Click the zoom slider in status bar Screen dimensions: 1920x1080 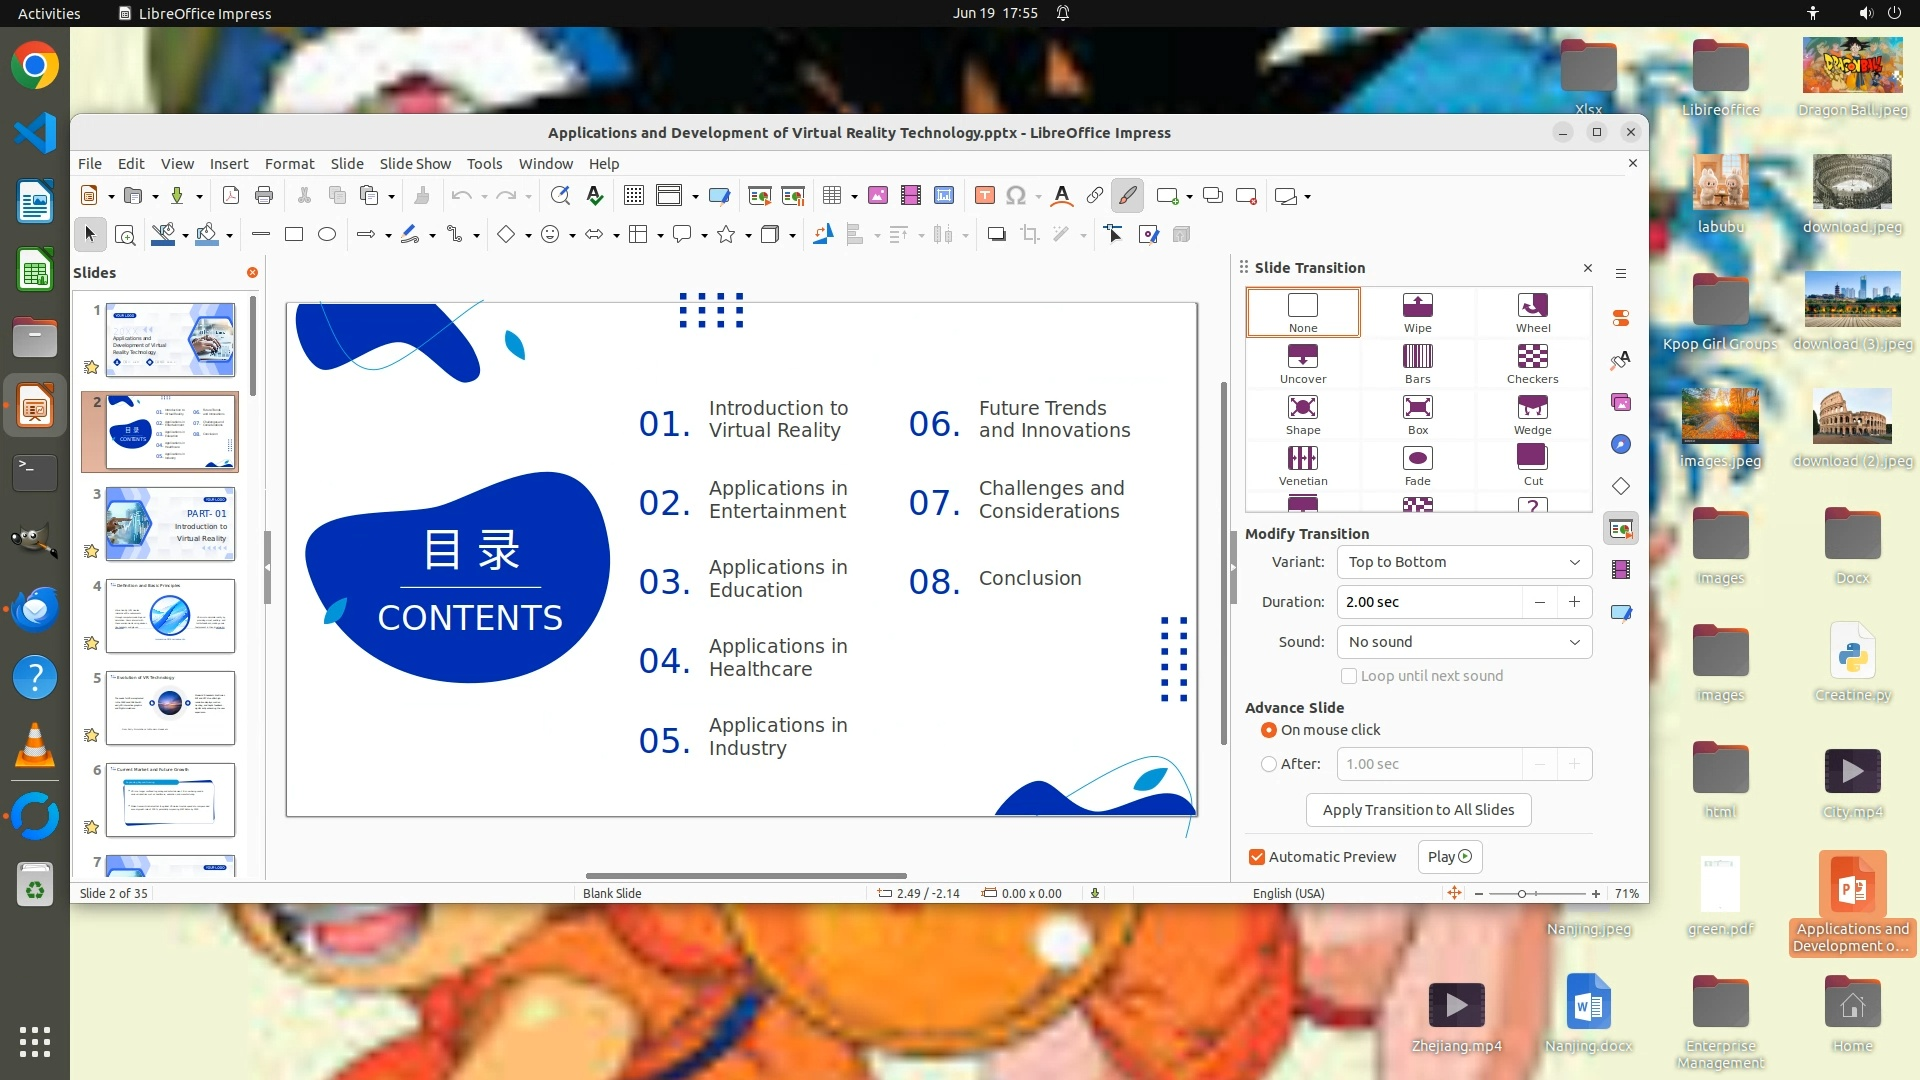1522,894
